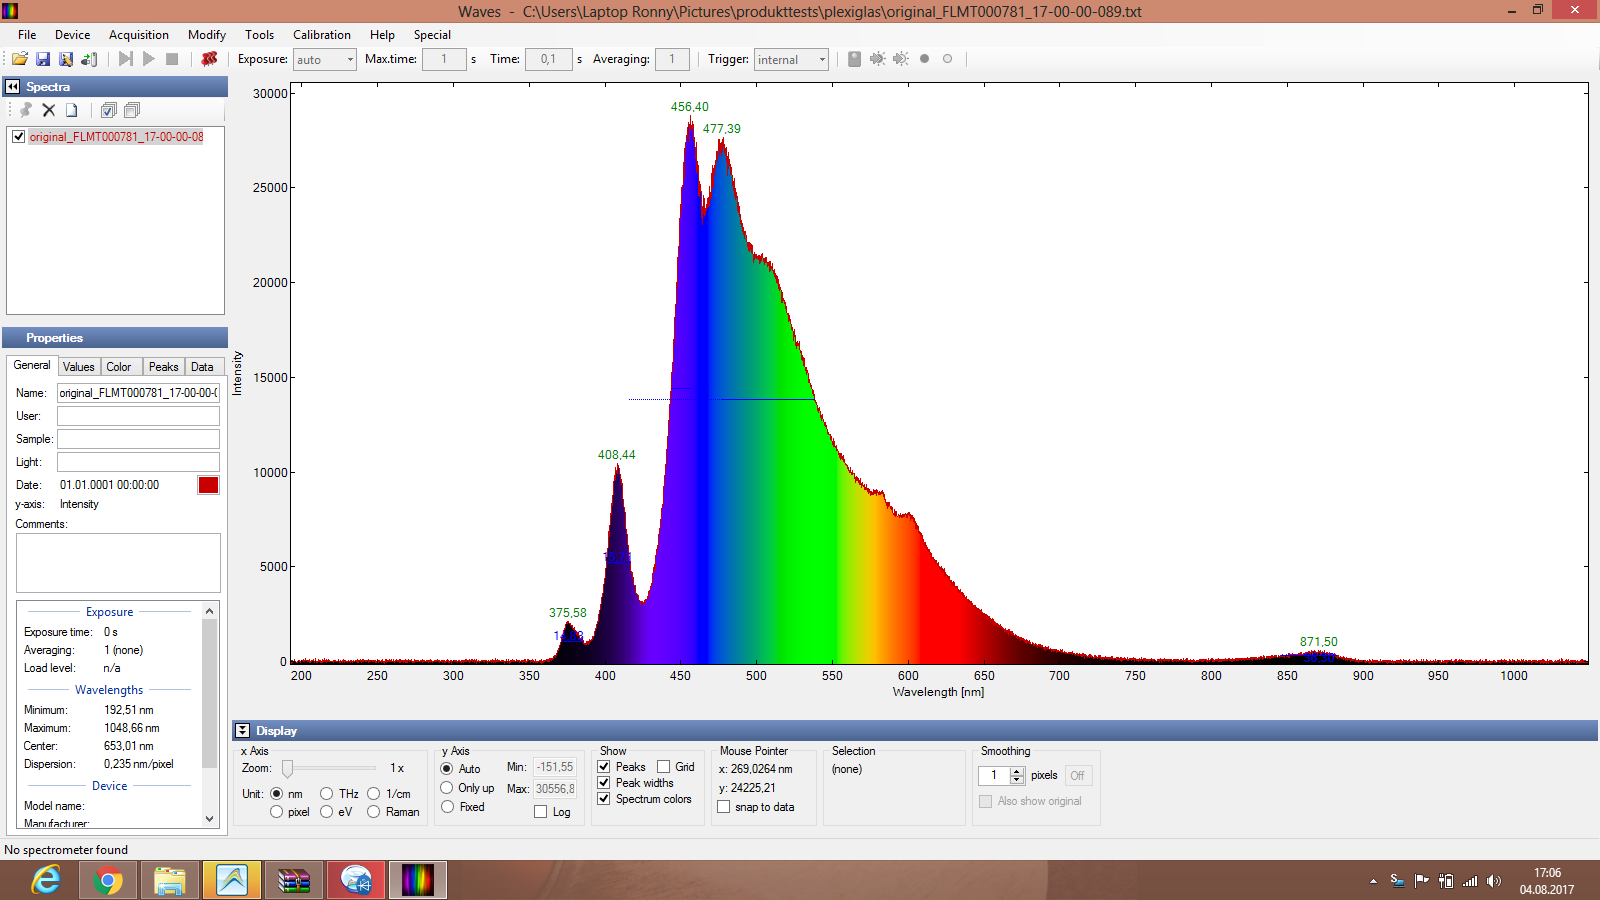
Task: Uncheck the Spectrum colors checkbox
Action: (x=604, y=799)
